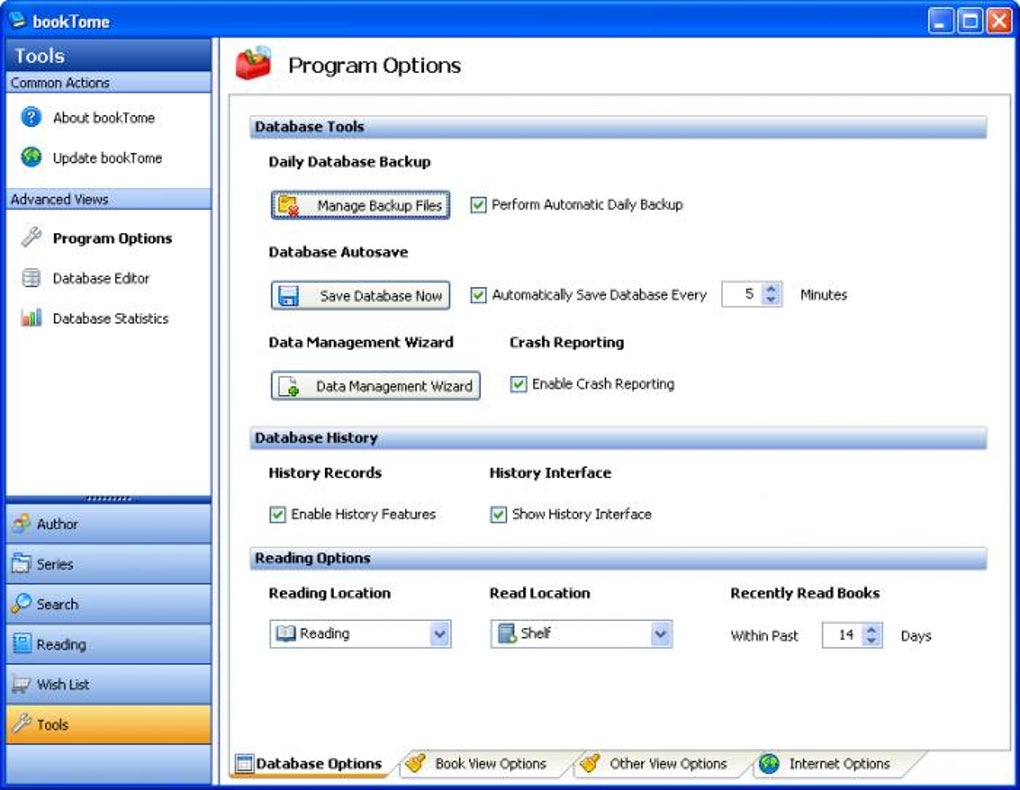Click the folder icon on Manage Backup Files
Screen dimensions: 1020x790
click(x=288, y=205)
